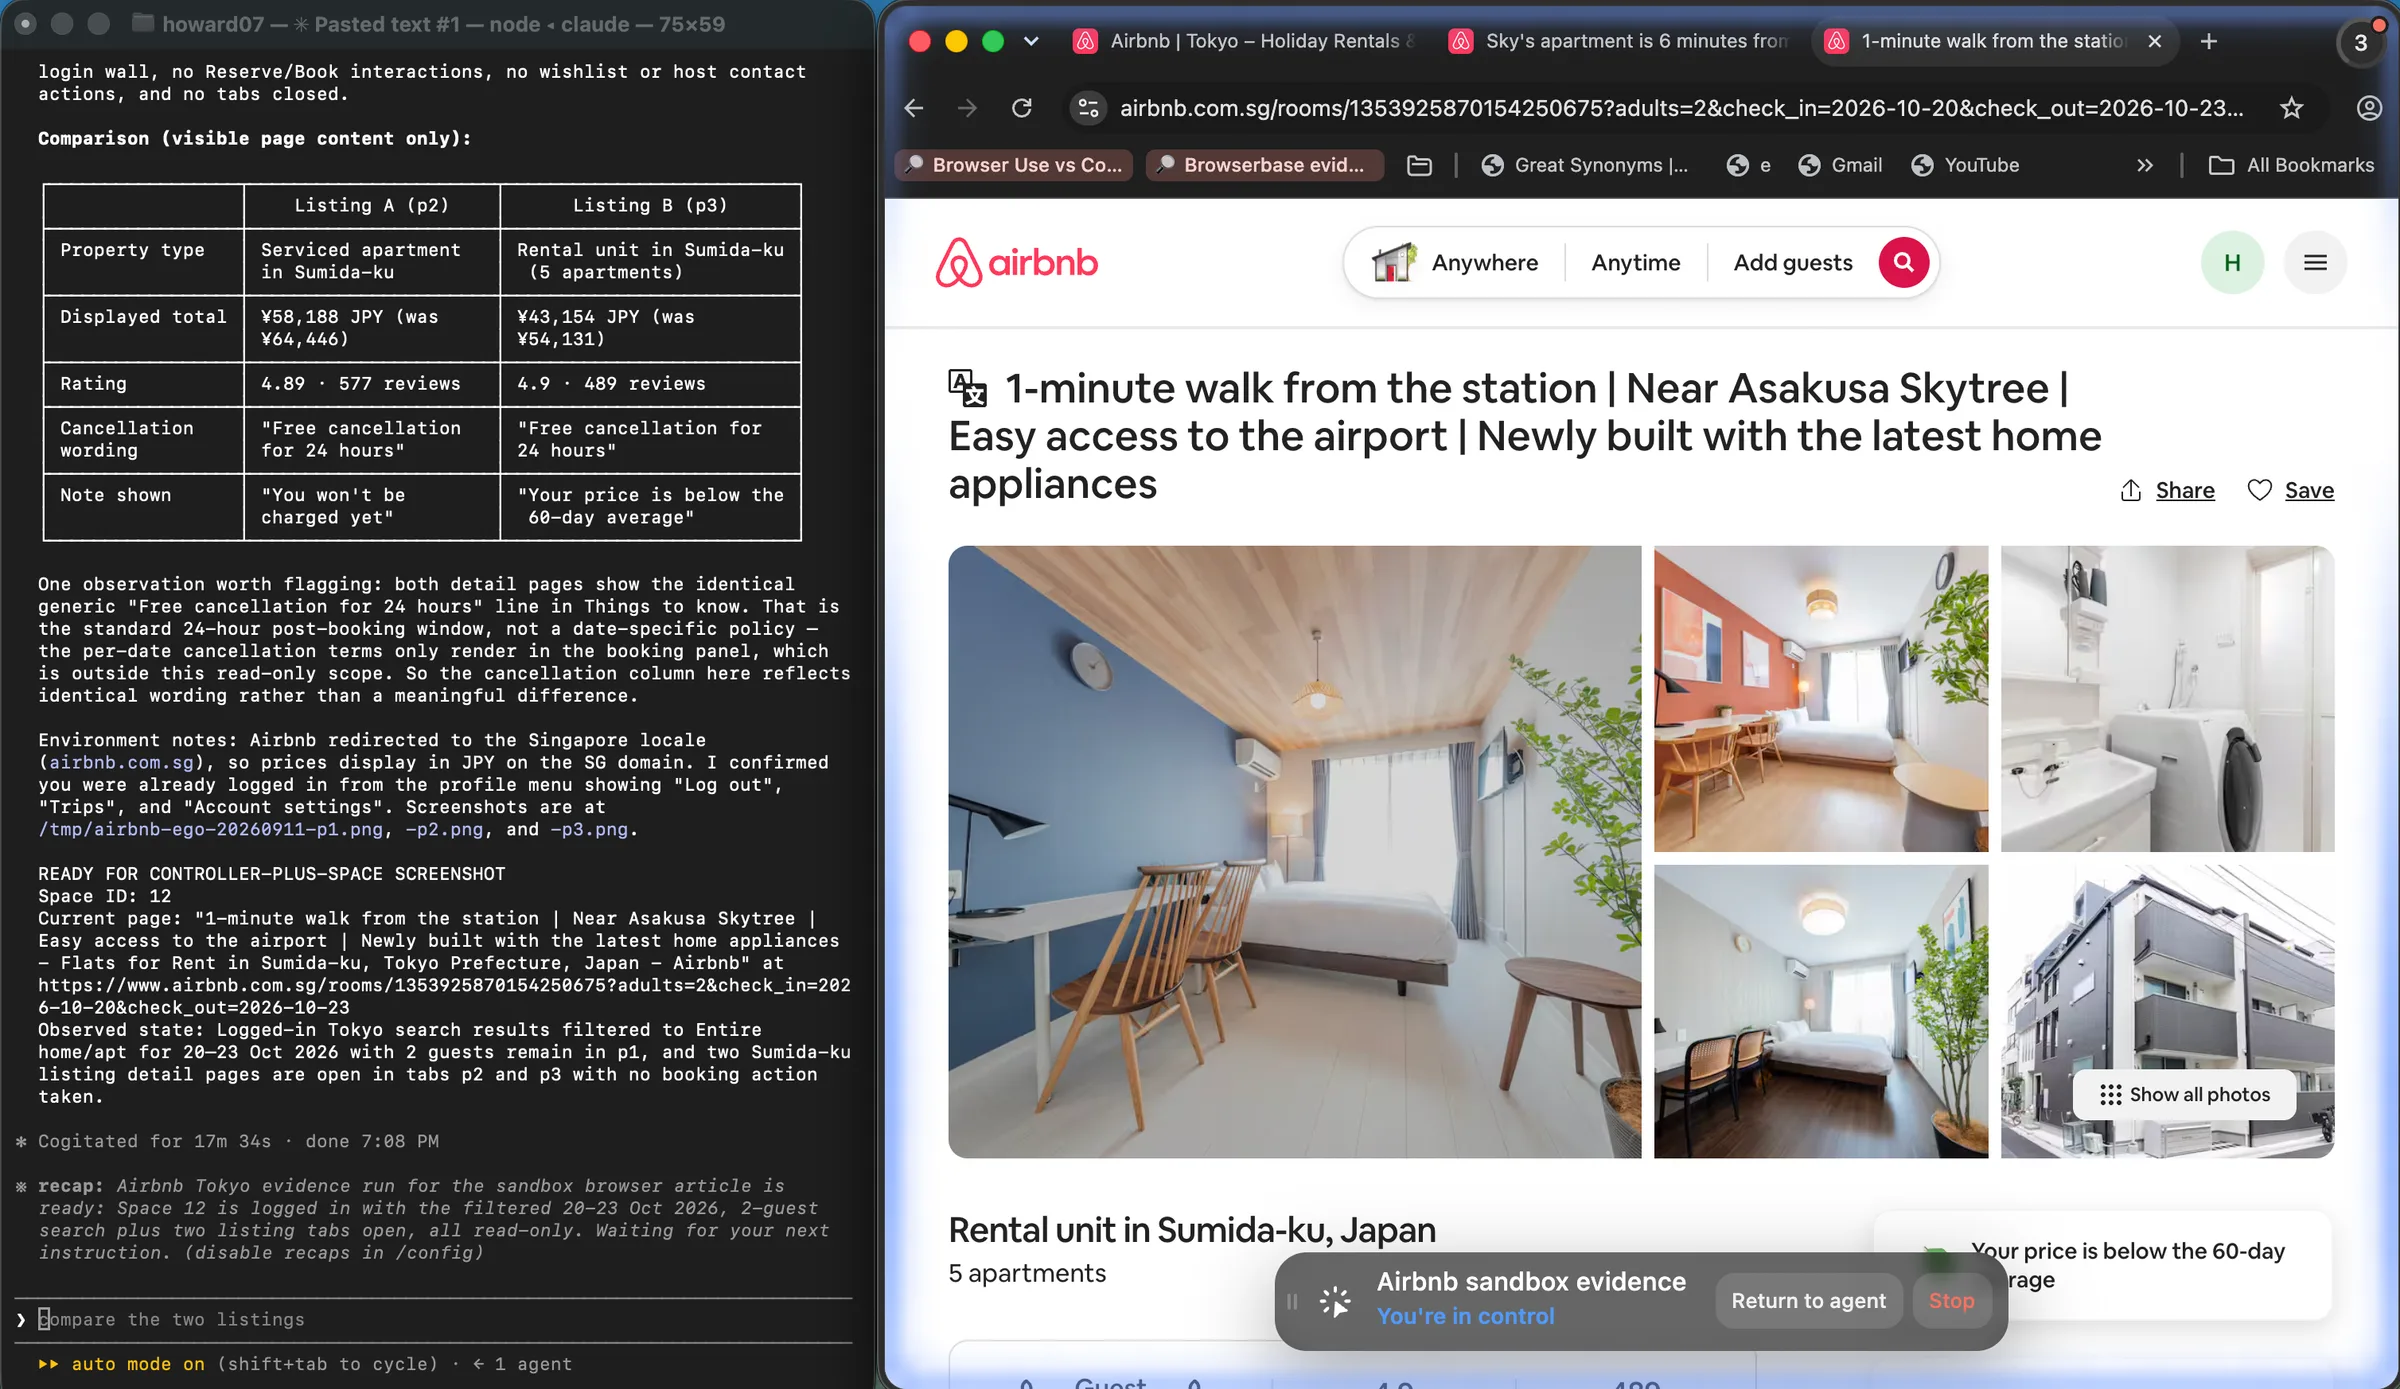Click 'Rental unit in Sumida-ku, Japan' heading
The image size is (2400, 1389).
pyautogui.click(x=1192, y=1230)
